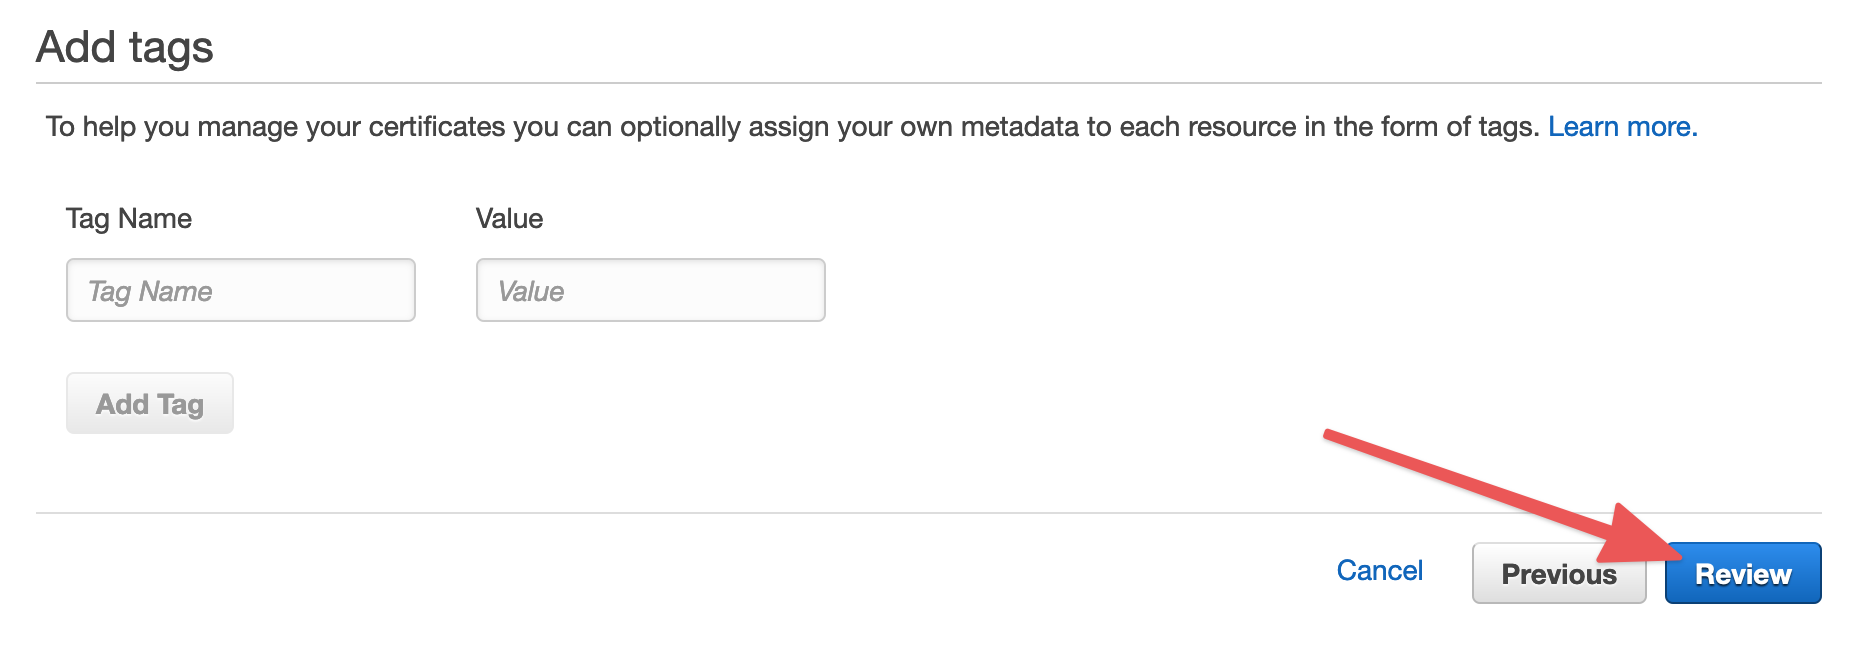This screenshot has width=1860, height=656.
Task: Click the 'Tag Name' placeholder text in its input
Action: tap(150, 291)
